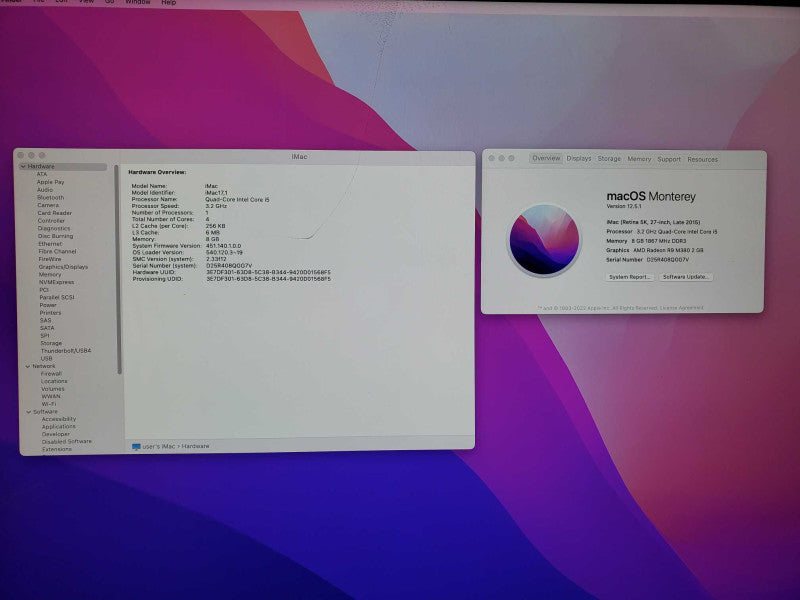The width and height of the screenshot is (800, 600).
Task: Select Apple Pay in sidebar
Action: (x=51, y=182)
